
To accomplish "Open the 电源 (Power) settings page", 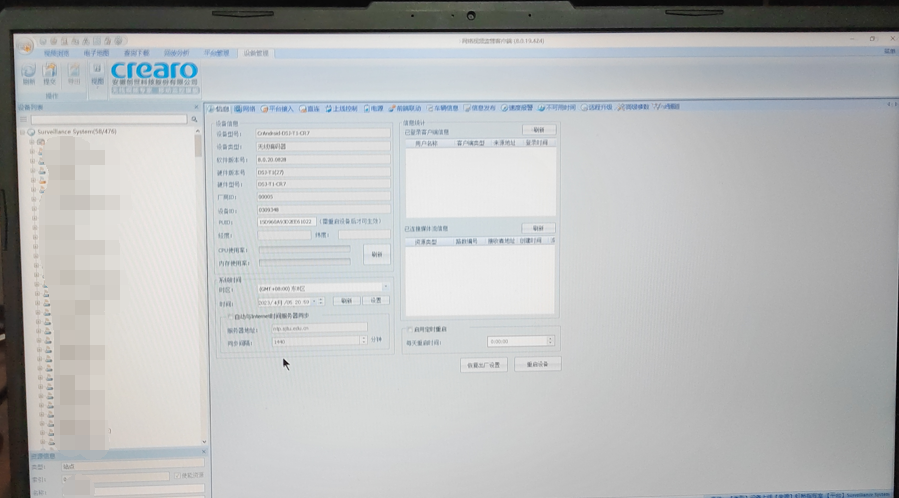I will 373,108.
